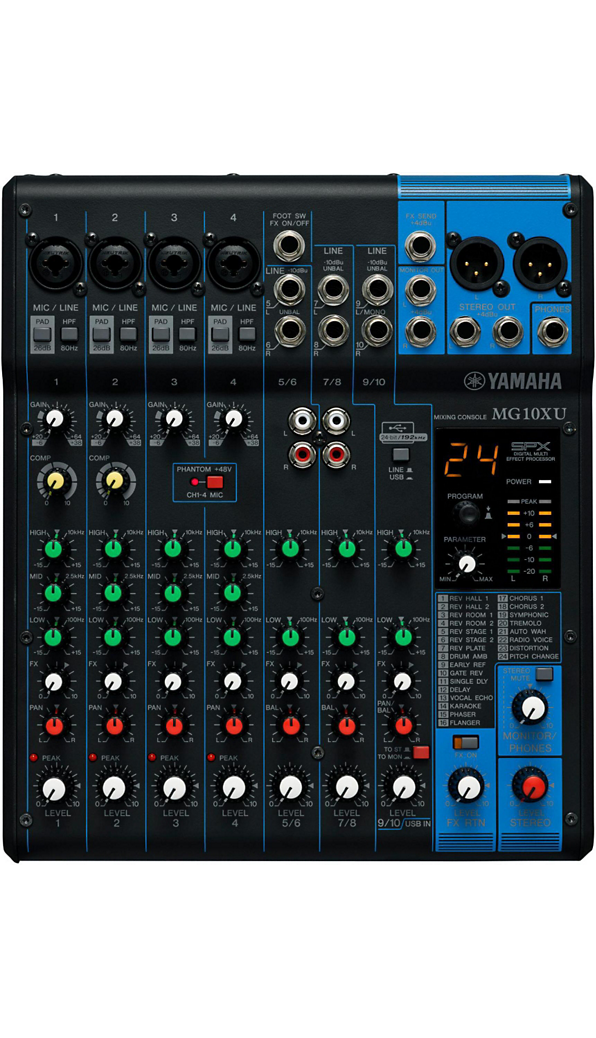This screenshot has width=596, height=1038.
Task: Click the FX RTN LEVEL knob
Action: click(x=468, y=787)
